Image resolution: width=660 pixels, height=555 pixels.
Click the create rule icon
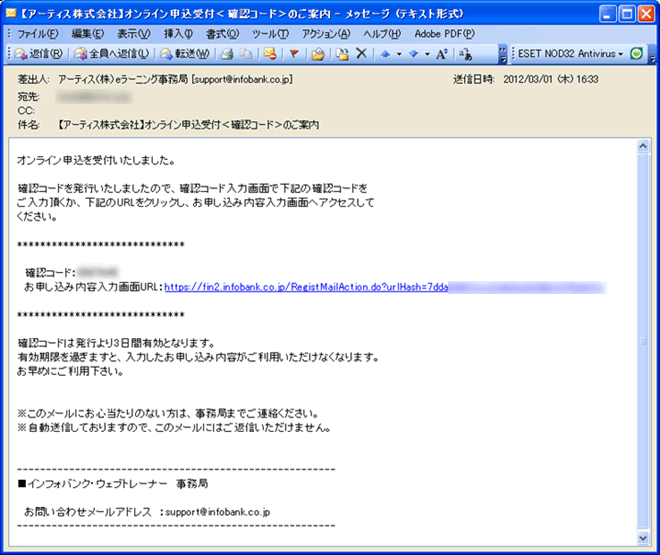(x=342, y=54)
